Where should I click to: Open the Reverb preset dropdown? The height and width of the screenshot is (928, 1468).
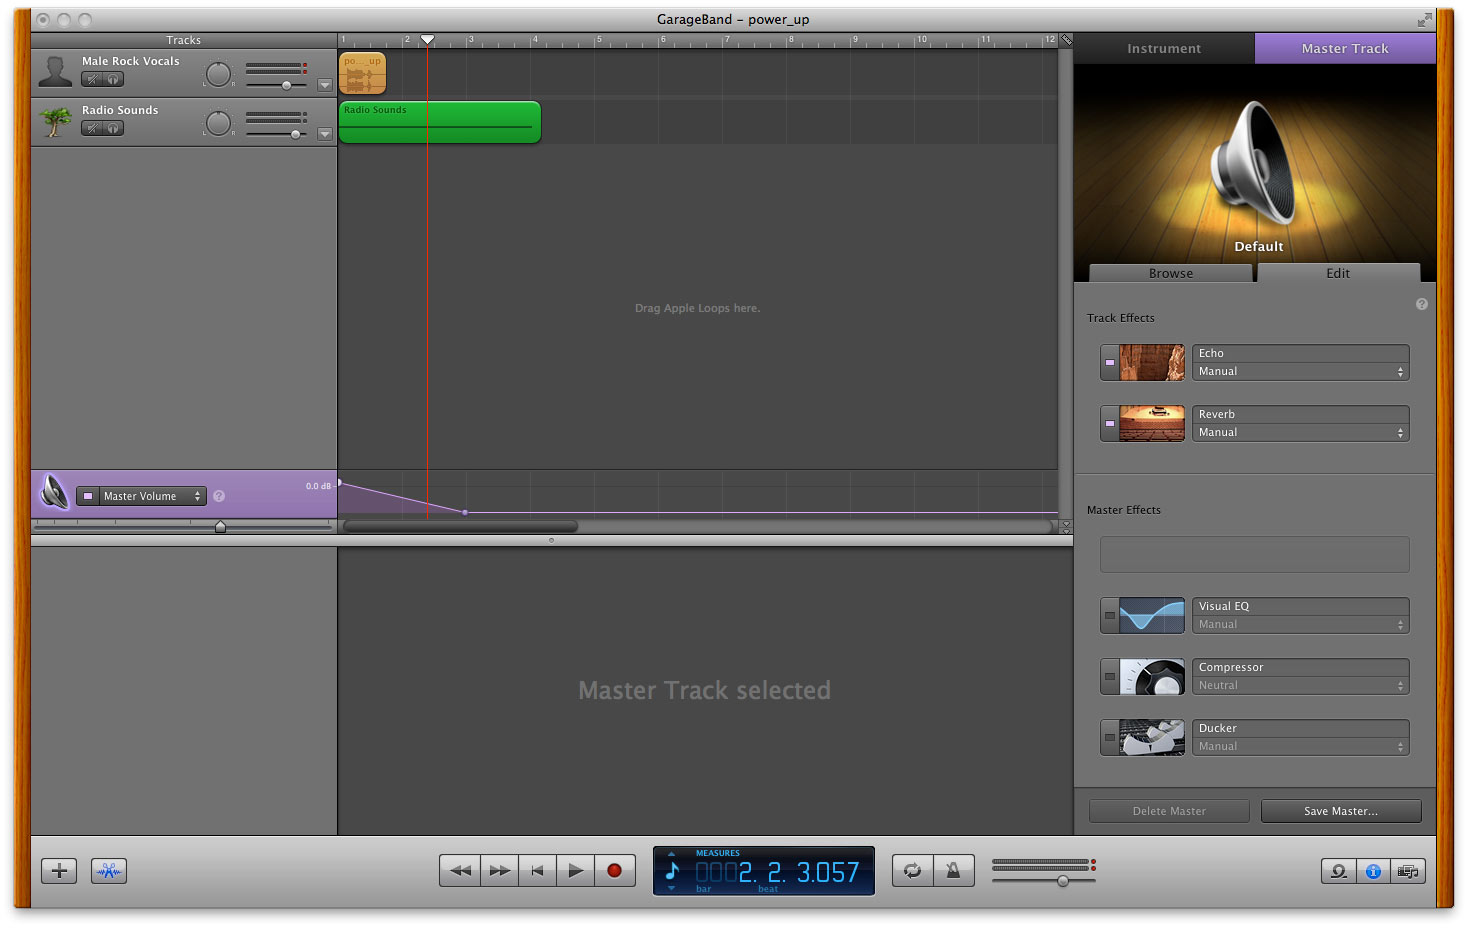click(x=1301, y=432)
